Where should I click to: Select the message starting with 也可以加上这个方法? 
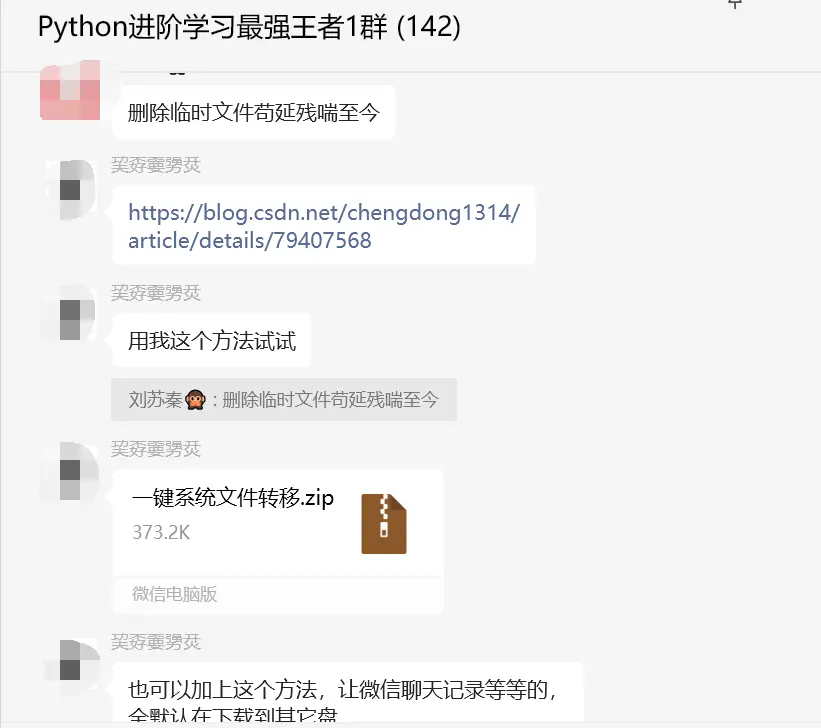[348, 693]
